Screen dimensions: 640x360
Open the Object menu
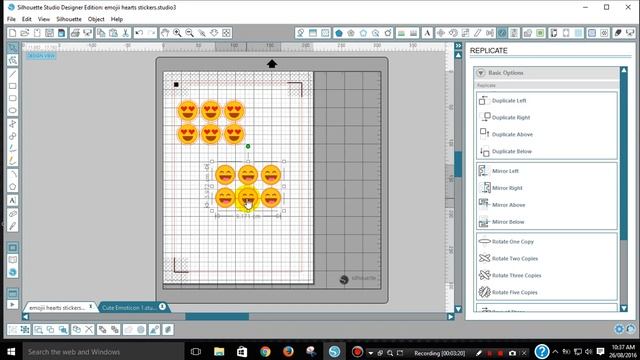point(96,19)
